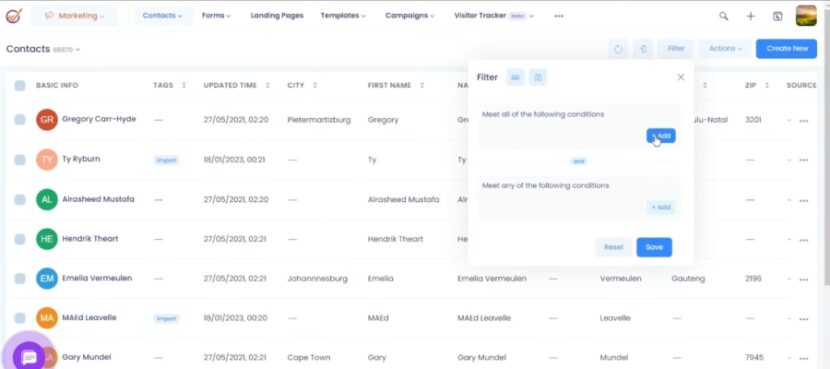The width and height of the screenshot is (830, 369).
Task: Open the top navigation more (…) menu
Action: tap(558, 16)
